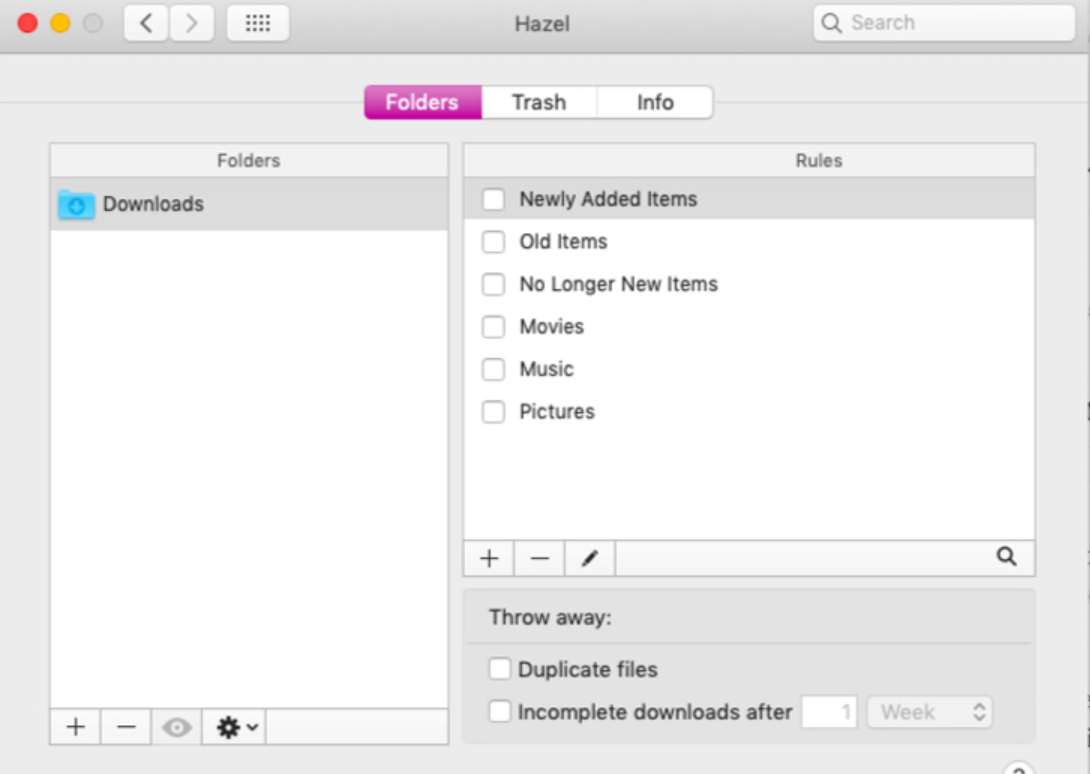
Task: Edit selected rule with pencil icon
Action: click(x=589, y=558)
